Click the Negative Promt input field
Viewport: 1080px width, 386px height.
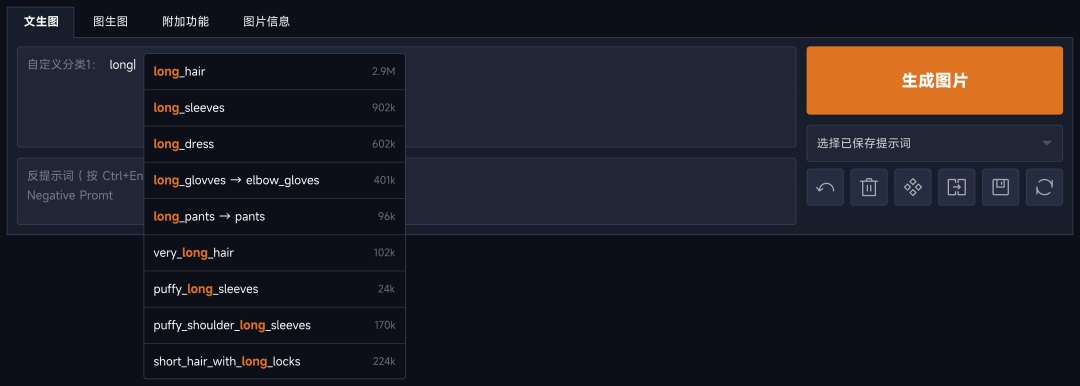point(406,191)
